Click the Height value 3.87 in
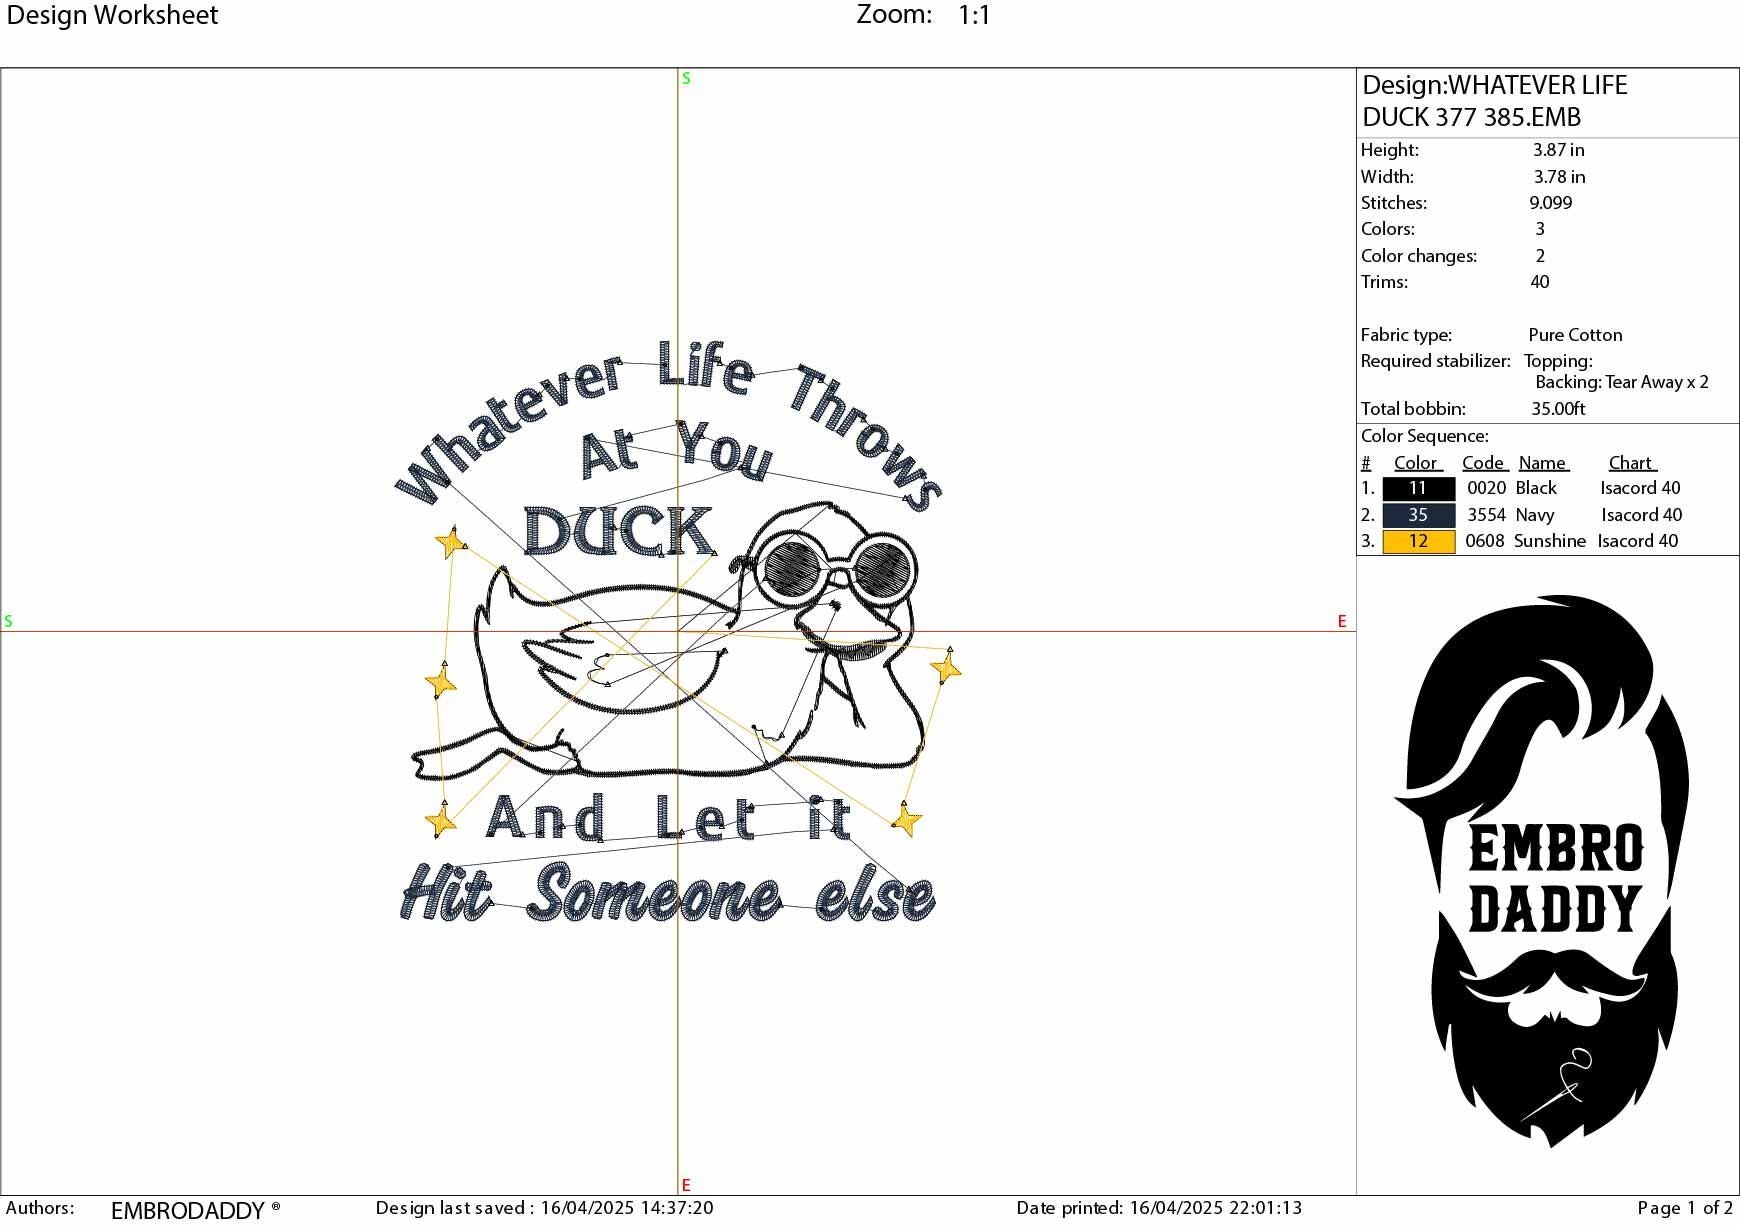 tap(1558, 150)
